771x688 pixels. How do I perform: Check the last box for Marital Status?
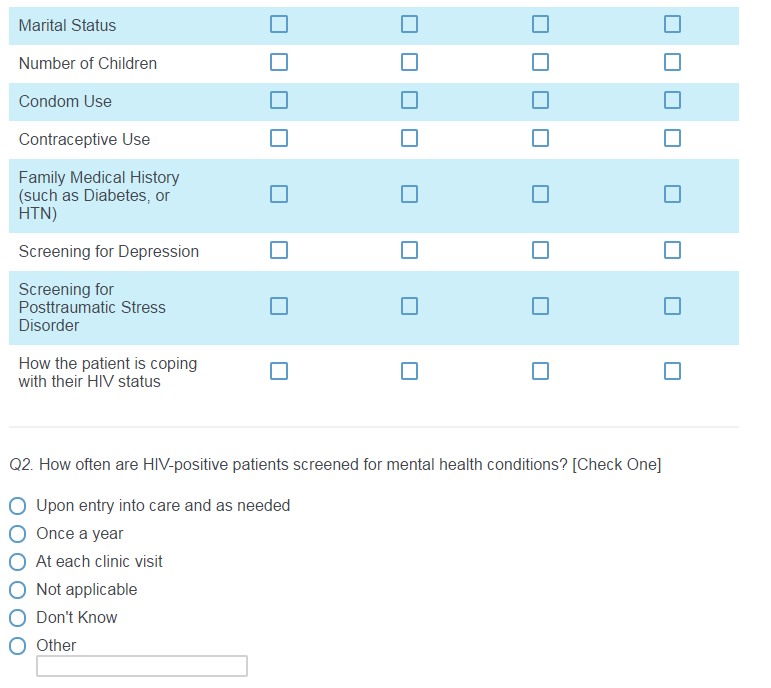pos(672,24)
